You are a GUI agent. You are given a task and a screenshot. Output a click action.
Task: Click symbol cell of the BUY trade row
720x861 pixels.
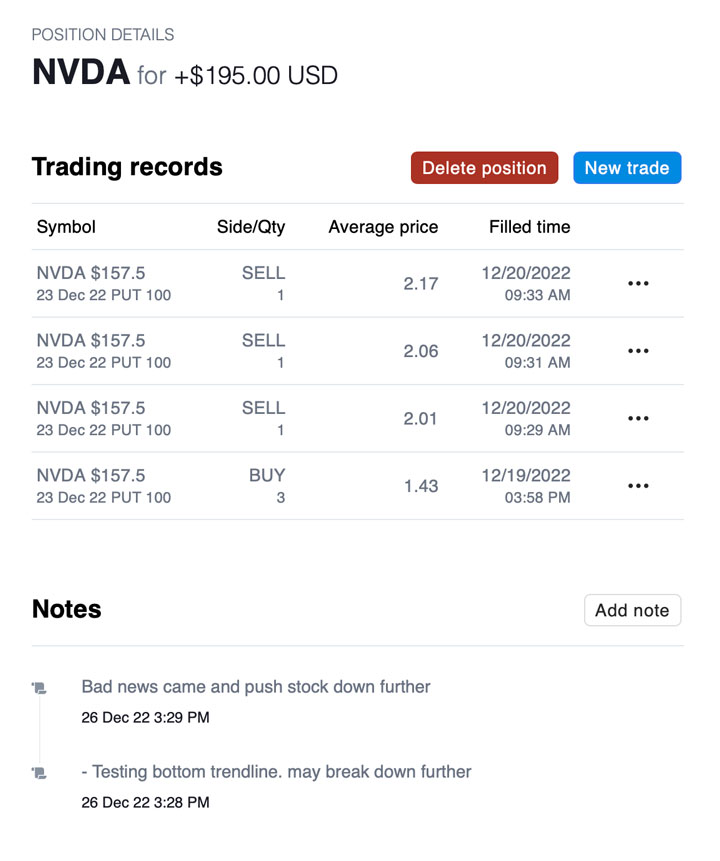click(104, 486)
